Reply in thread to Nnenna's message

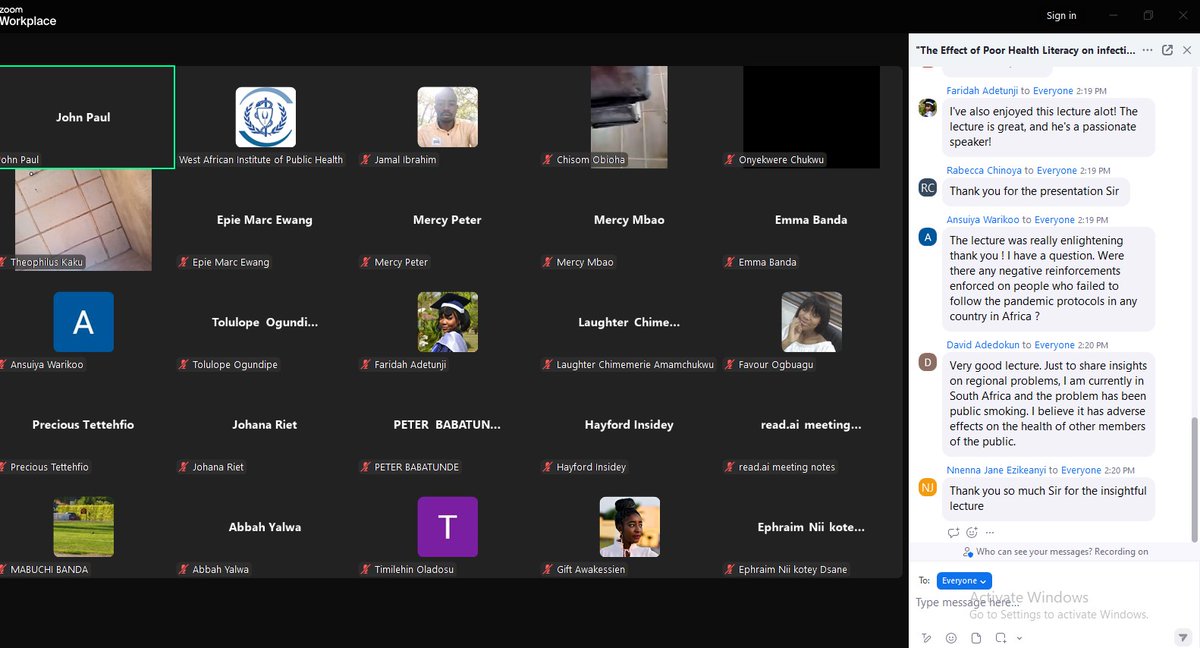click(x=953, y=533)
